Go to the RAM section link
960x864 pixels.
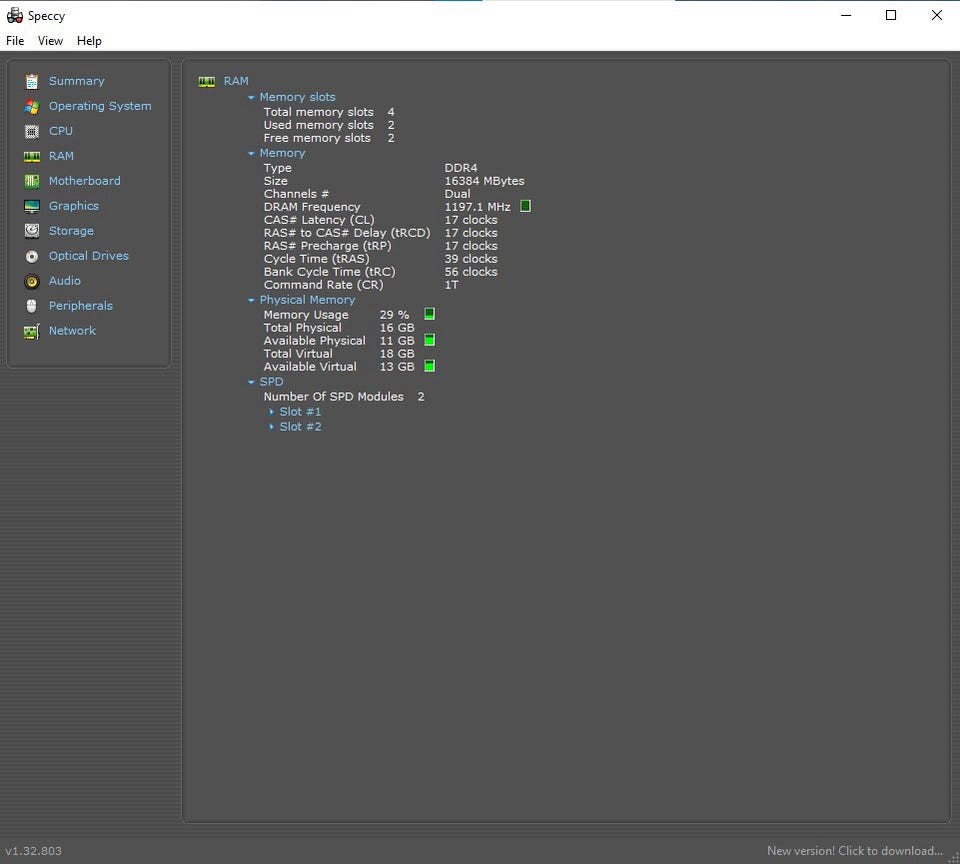(x=61, y=156)
